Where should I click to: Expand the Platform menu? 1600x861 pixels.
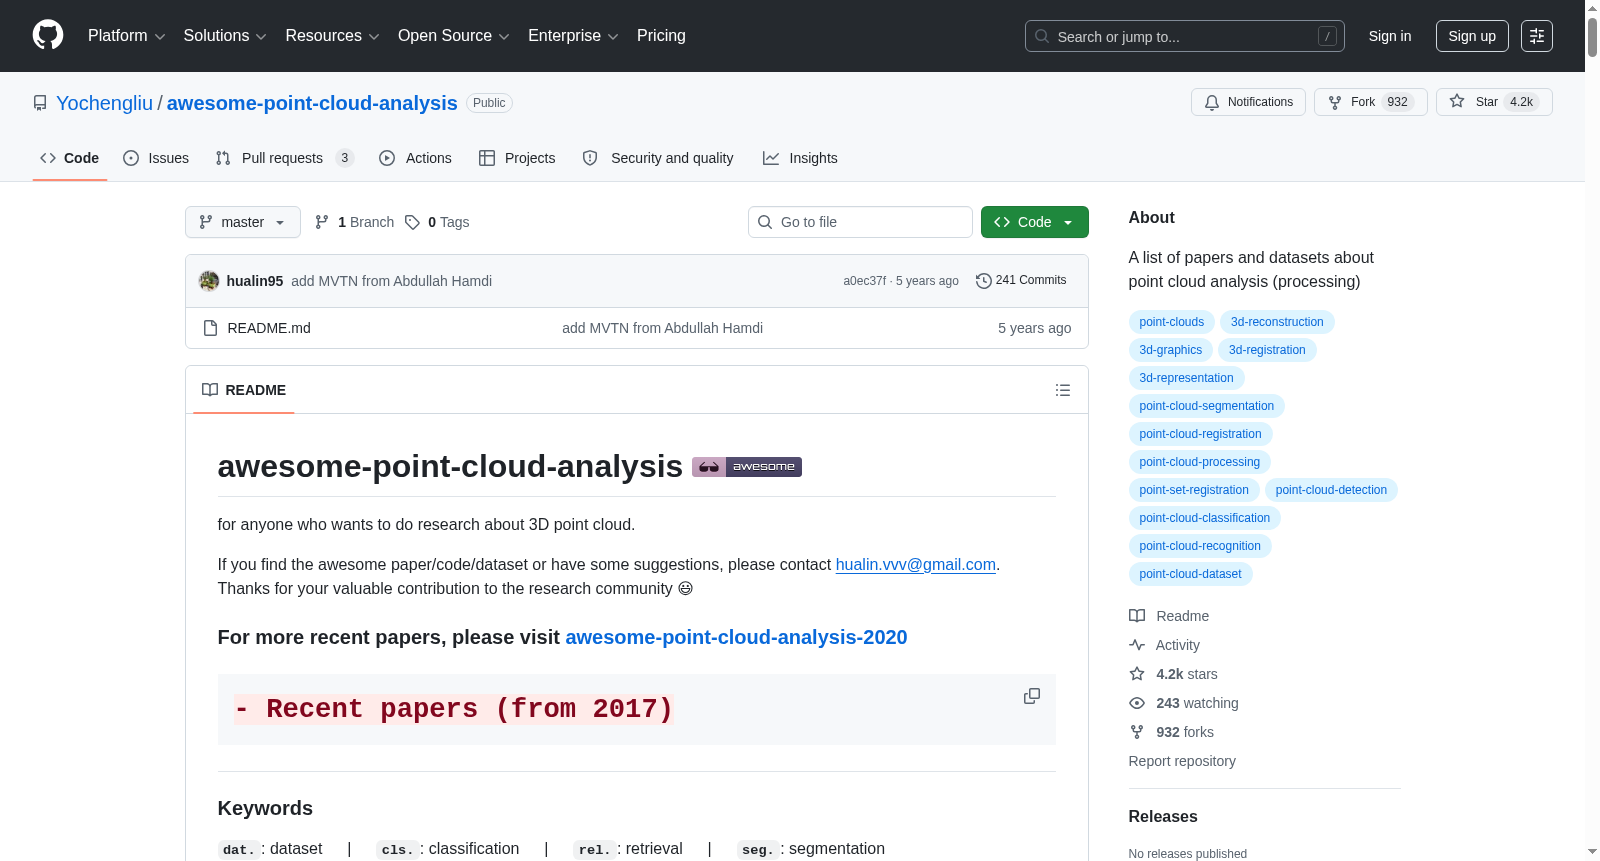pos(127,36)
